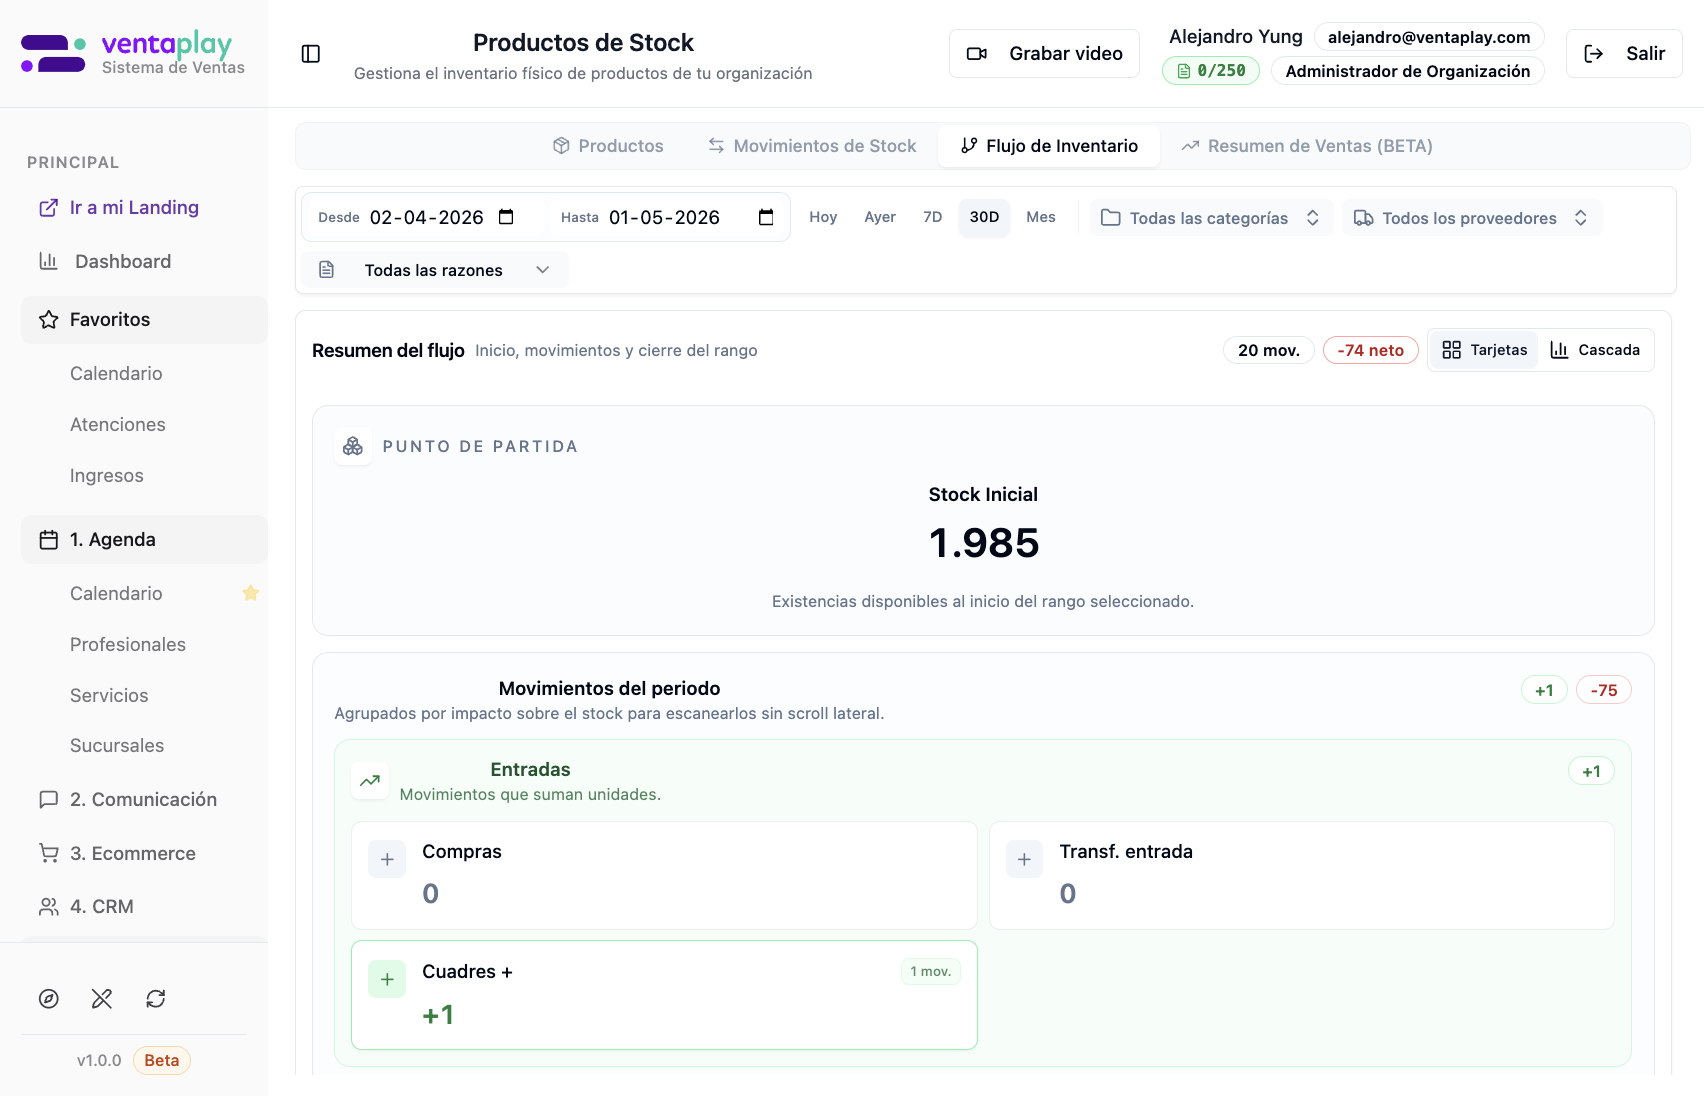
Task: Click the Punto de Partida boxes icon
Action: pos(353,446)
